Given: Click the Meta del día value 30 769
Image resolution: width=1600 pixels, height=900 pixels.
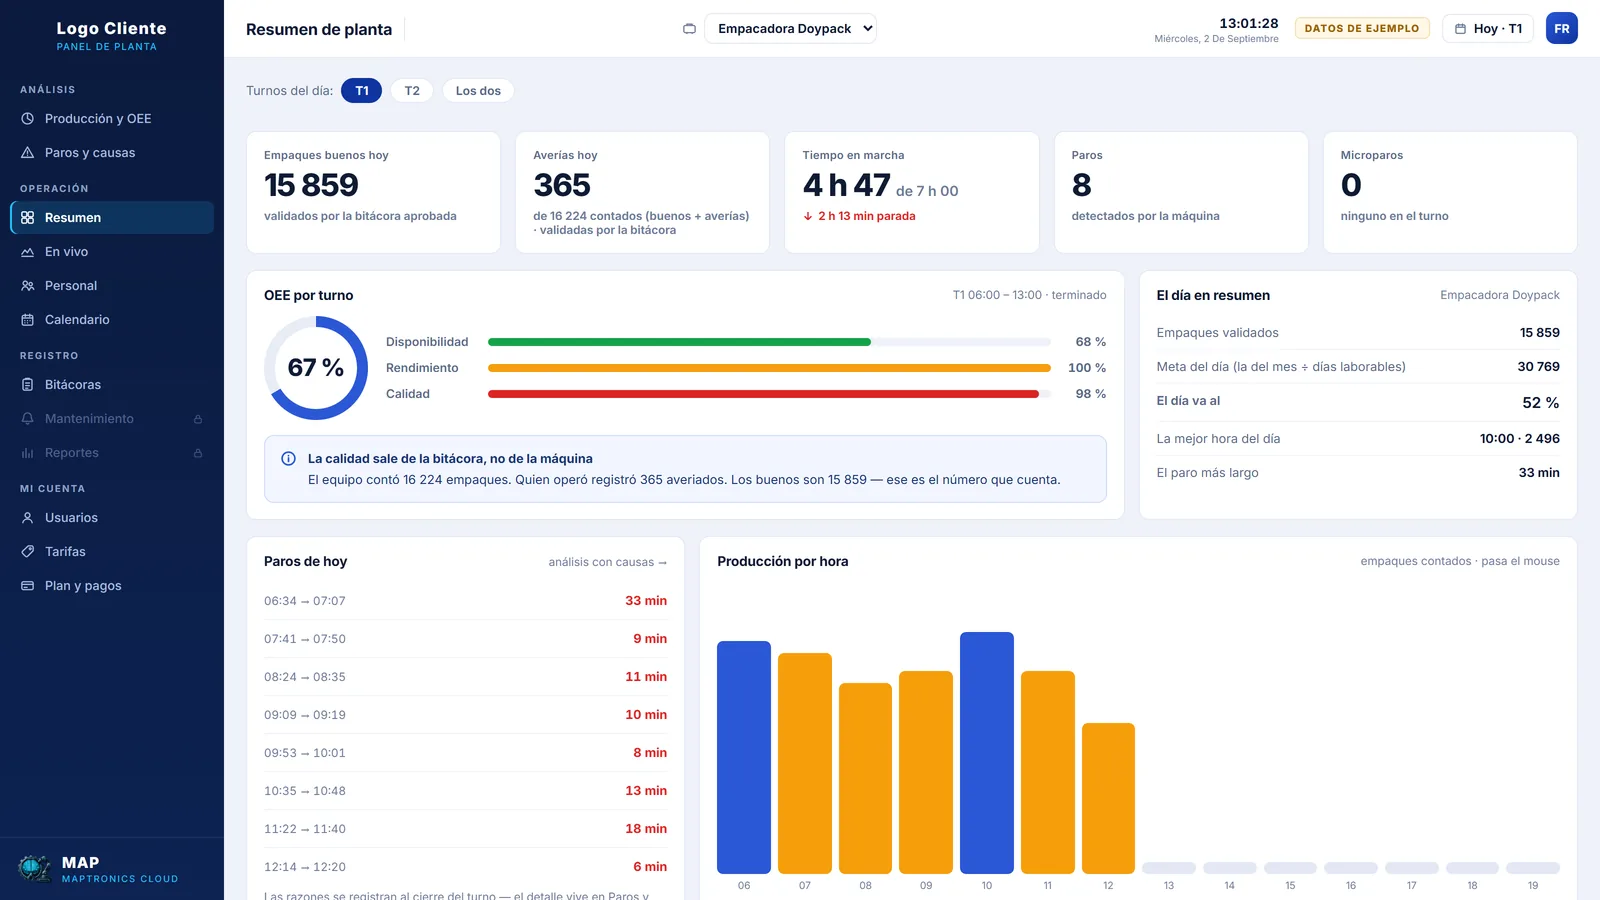Looking at the screenshot, I should 1538,367.
